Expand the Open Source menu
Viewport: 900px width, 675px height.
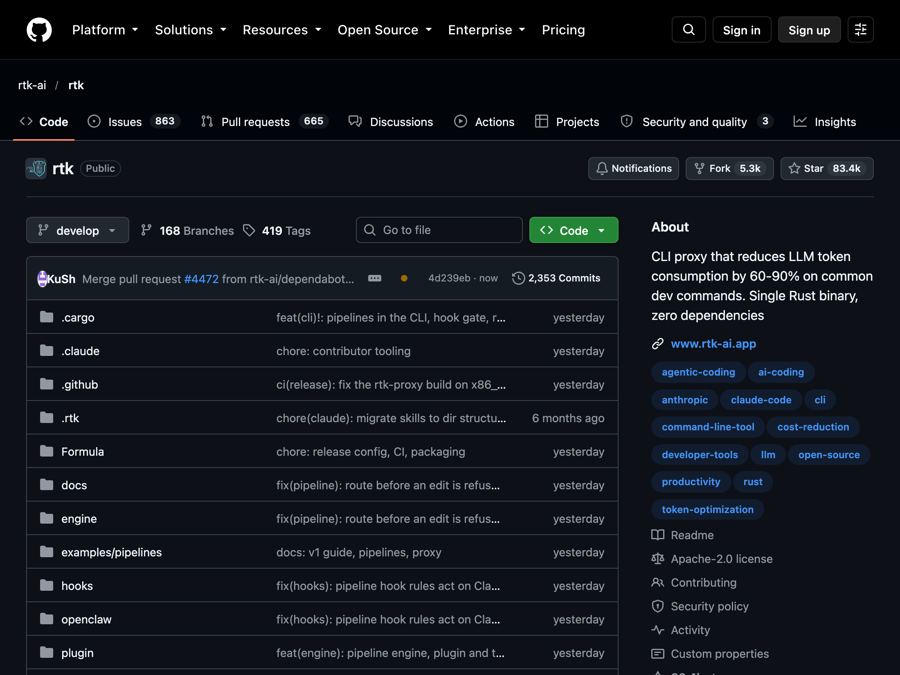pyautogui.click(x=385, y=30)
